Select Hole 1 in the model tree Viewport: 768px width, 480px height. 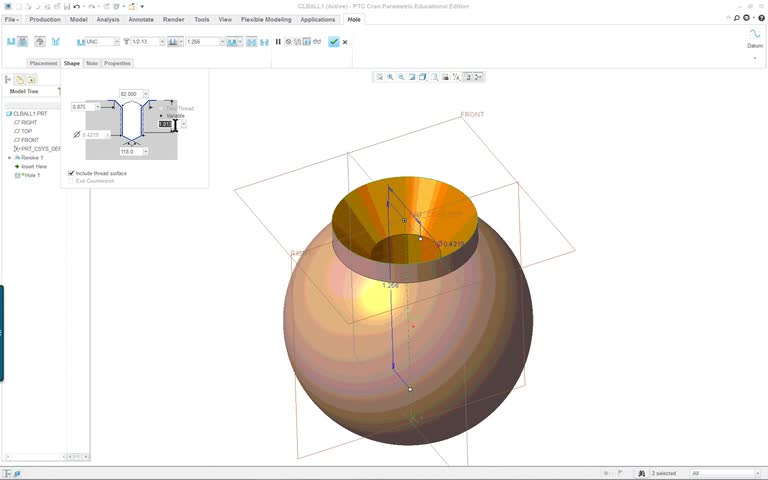coord(32,175)
